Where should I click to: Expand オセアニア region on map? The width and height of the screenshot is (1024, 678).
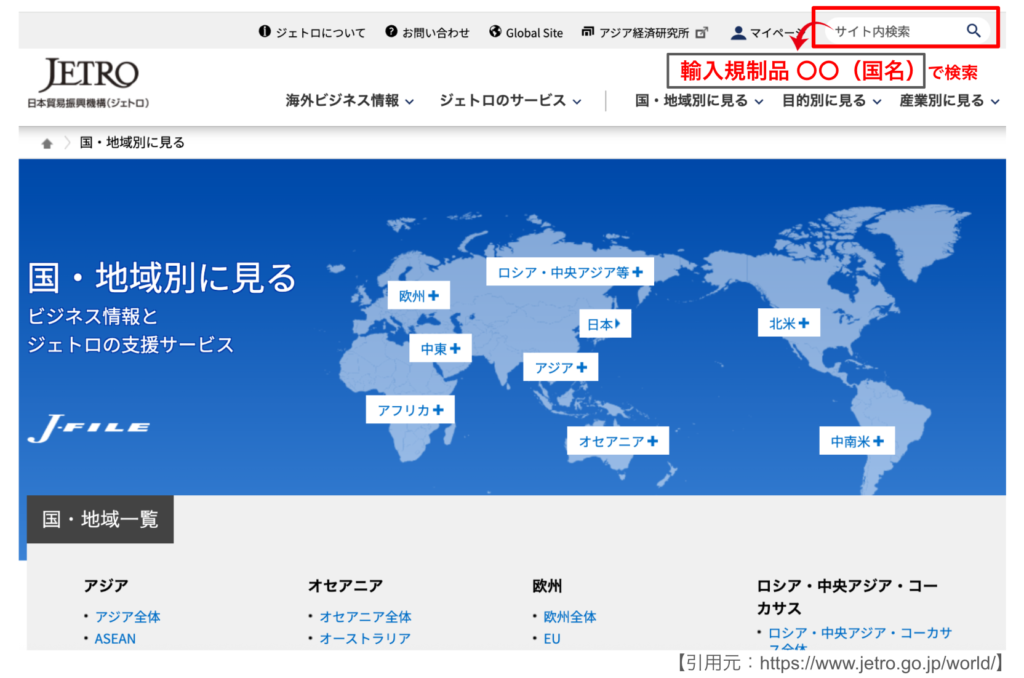618,441
